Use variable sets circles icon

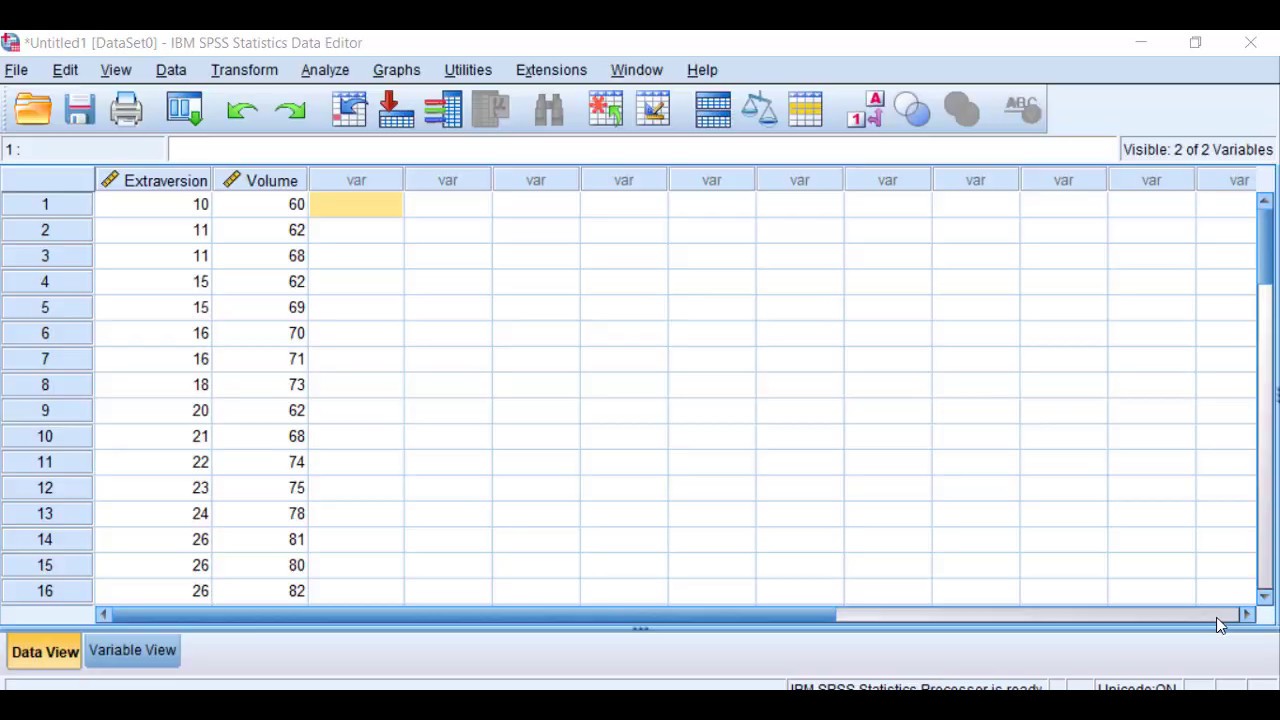[x=912, y=109]
